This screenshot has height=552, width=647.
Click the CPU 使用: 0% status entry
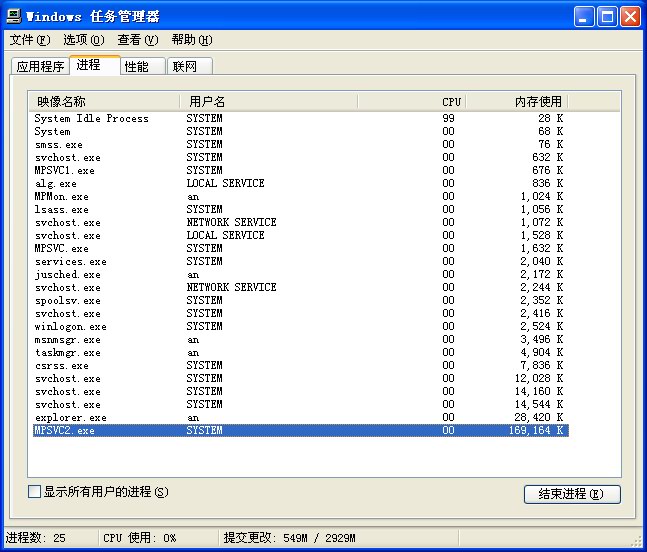pyautogui.click(x=139, y=538)
